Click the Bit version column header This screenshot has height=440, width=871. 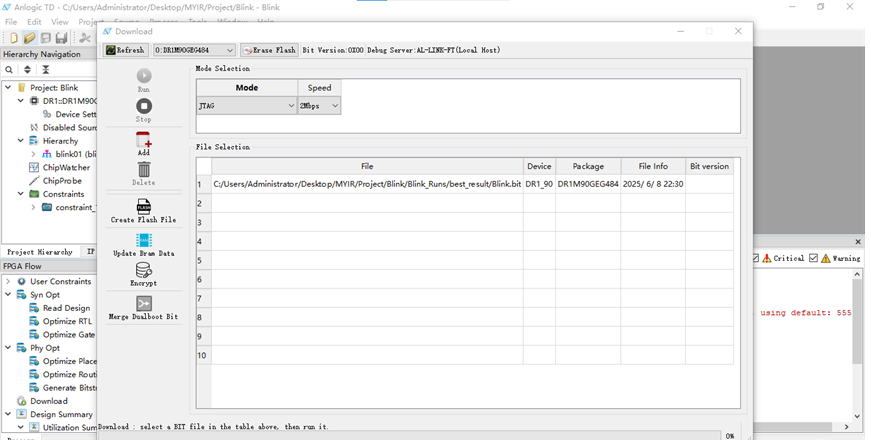click(x=709, y=166)
